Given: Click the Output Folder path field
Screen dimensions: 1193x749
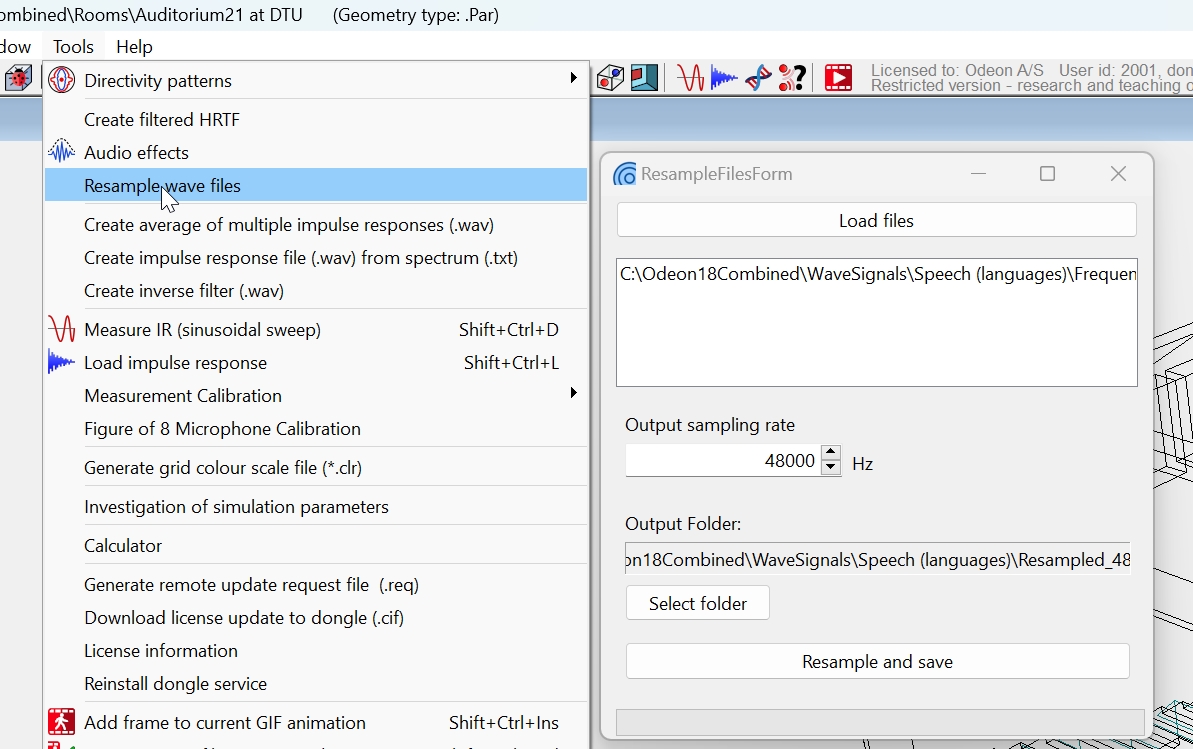Looking at the screenshot, I should [877, 559].
